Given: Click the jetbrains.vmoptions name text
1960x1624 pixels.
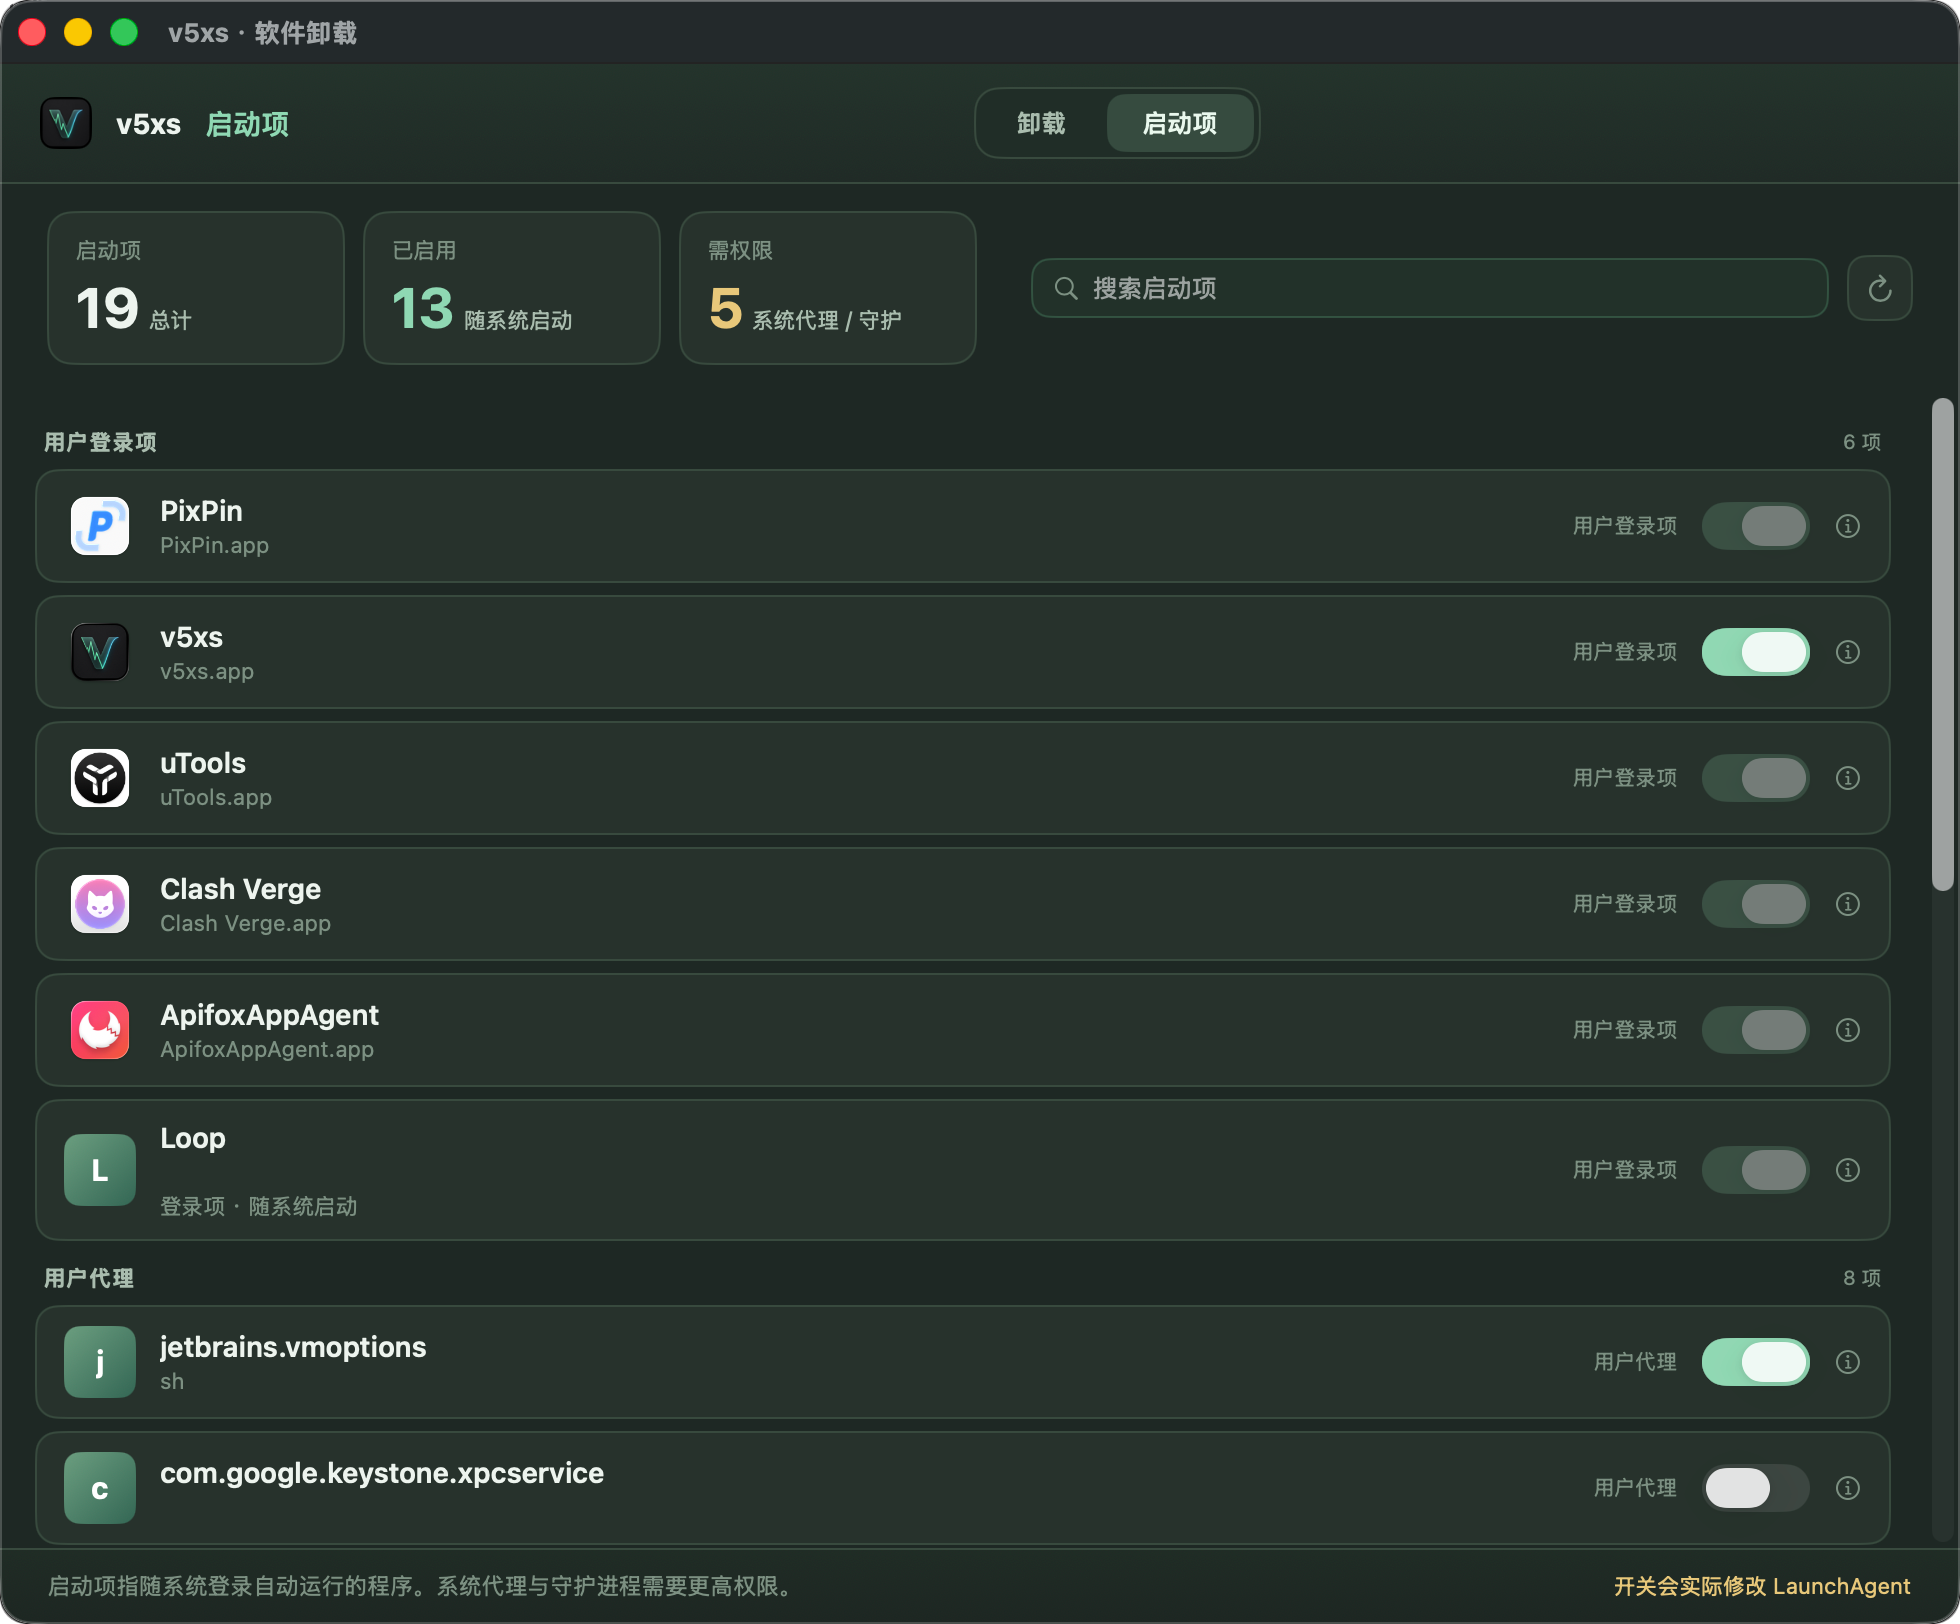Looking at the screenshot, I should (293, 1348).
